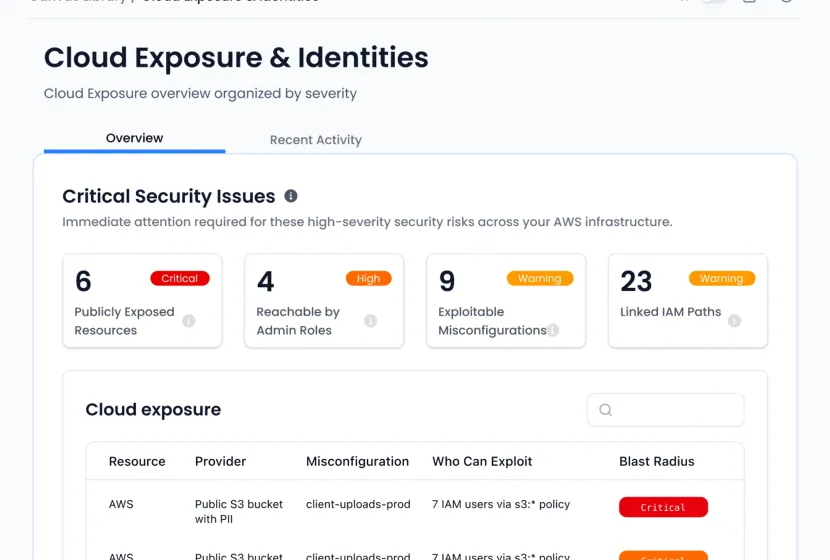The image size is (830, 560).
Task: Click the red Critical blast radius badge
Action: (x=663, y=507)
